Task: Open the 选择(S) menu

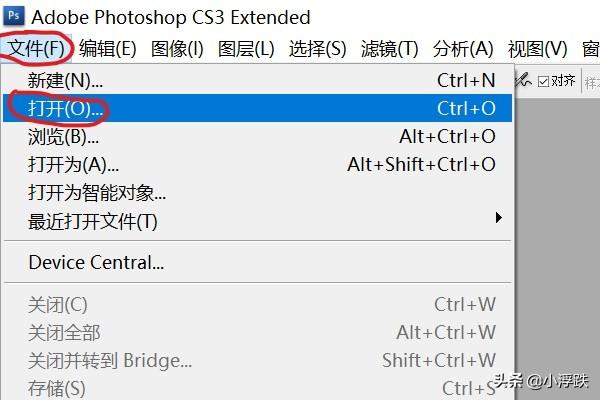Action: [x=317, y=49]
